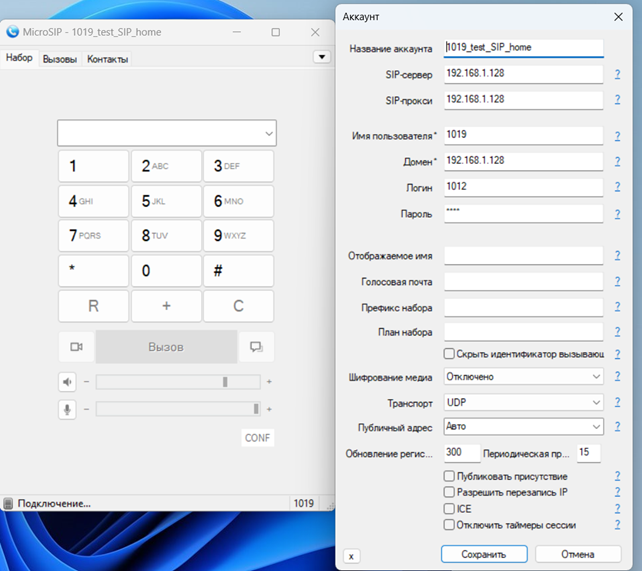642x571 pixels.
Task: Click the C clear button
Action: [x=238, y=306]
